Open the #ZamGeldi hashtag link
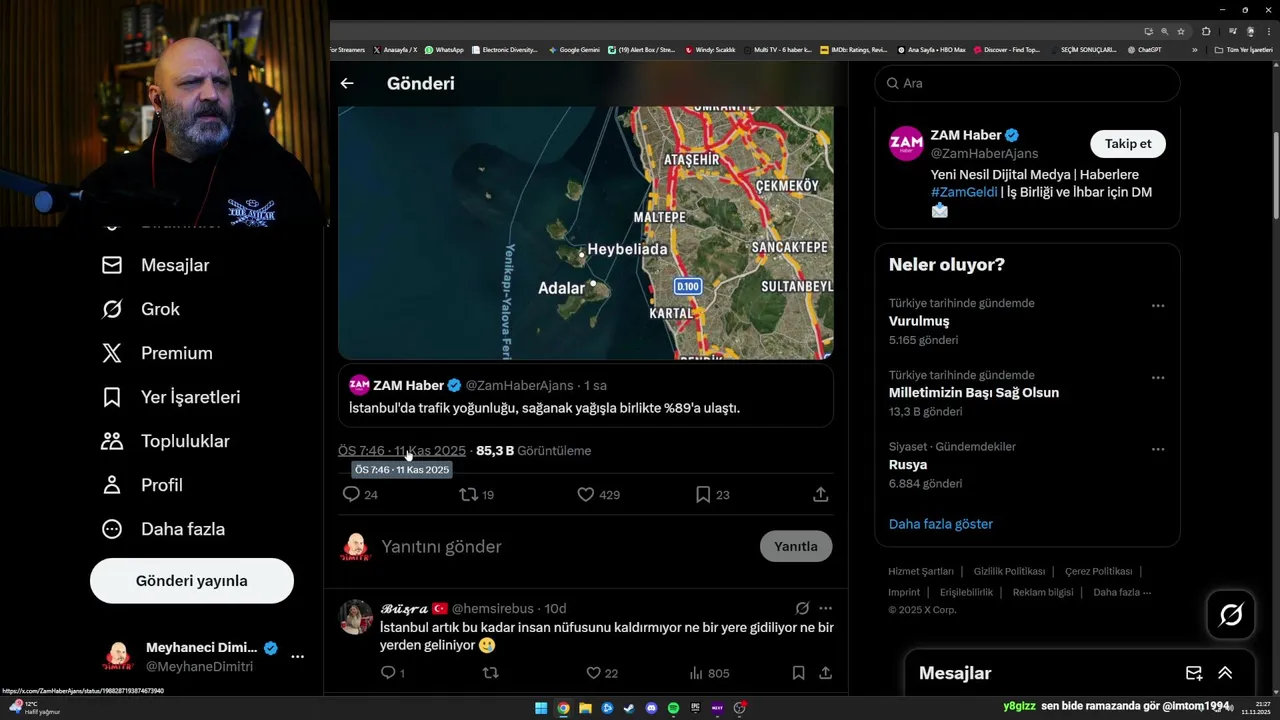 [965, 192]
